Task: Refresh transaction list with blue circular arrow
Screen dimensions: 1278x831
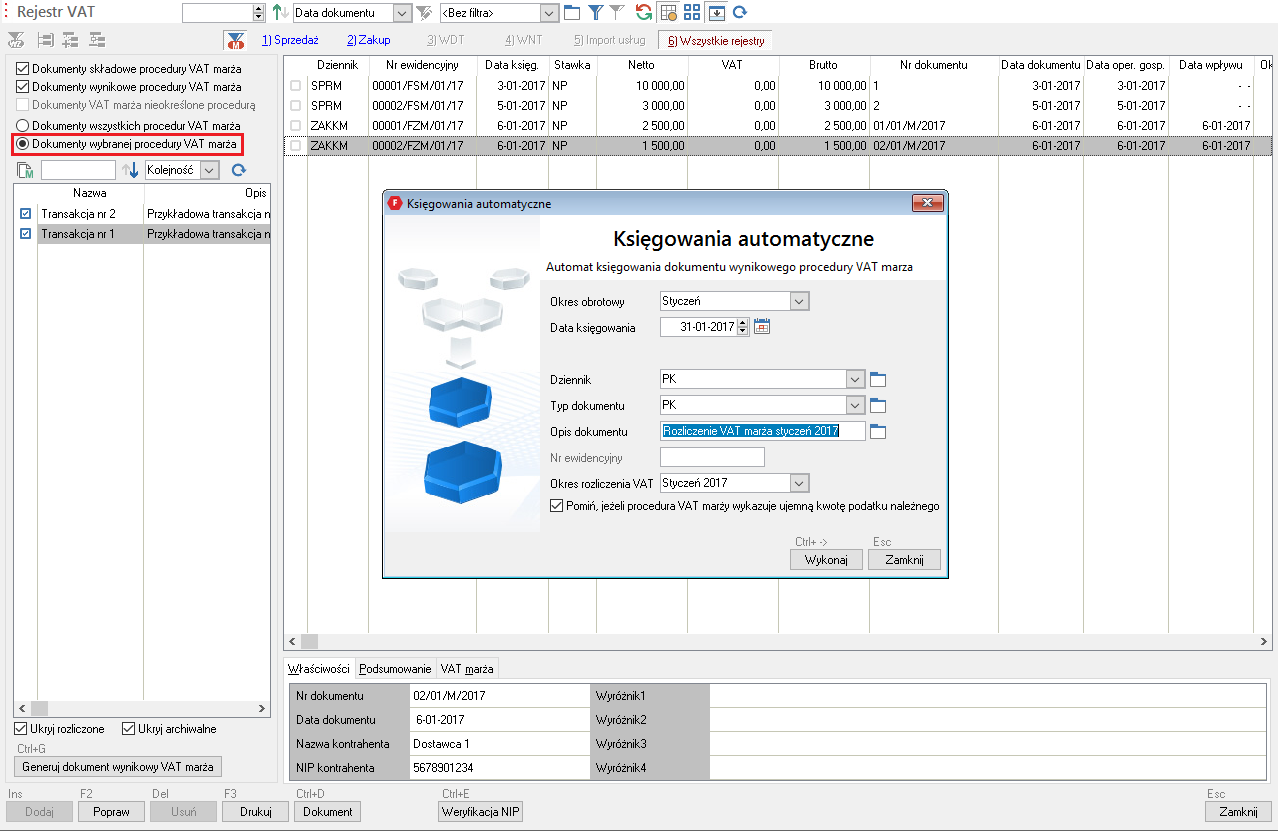Action: [239, 170]
